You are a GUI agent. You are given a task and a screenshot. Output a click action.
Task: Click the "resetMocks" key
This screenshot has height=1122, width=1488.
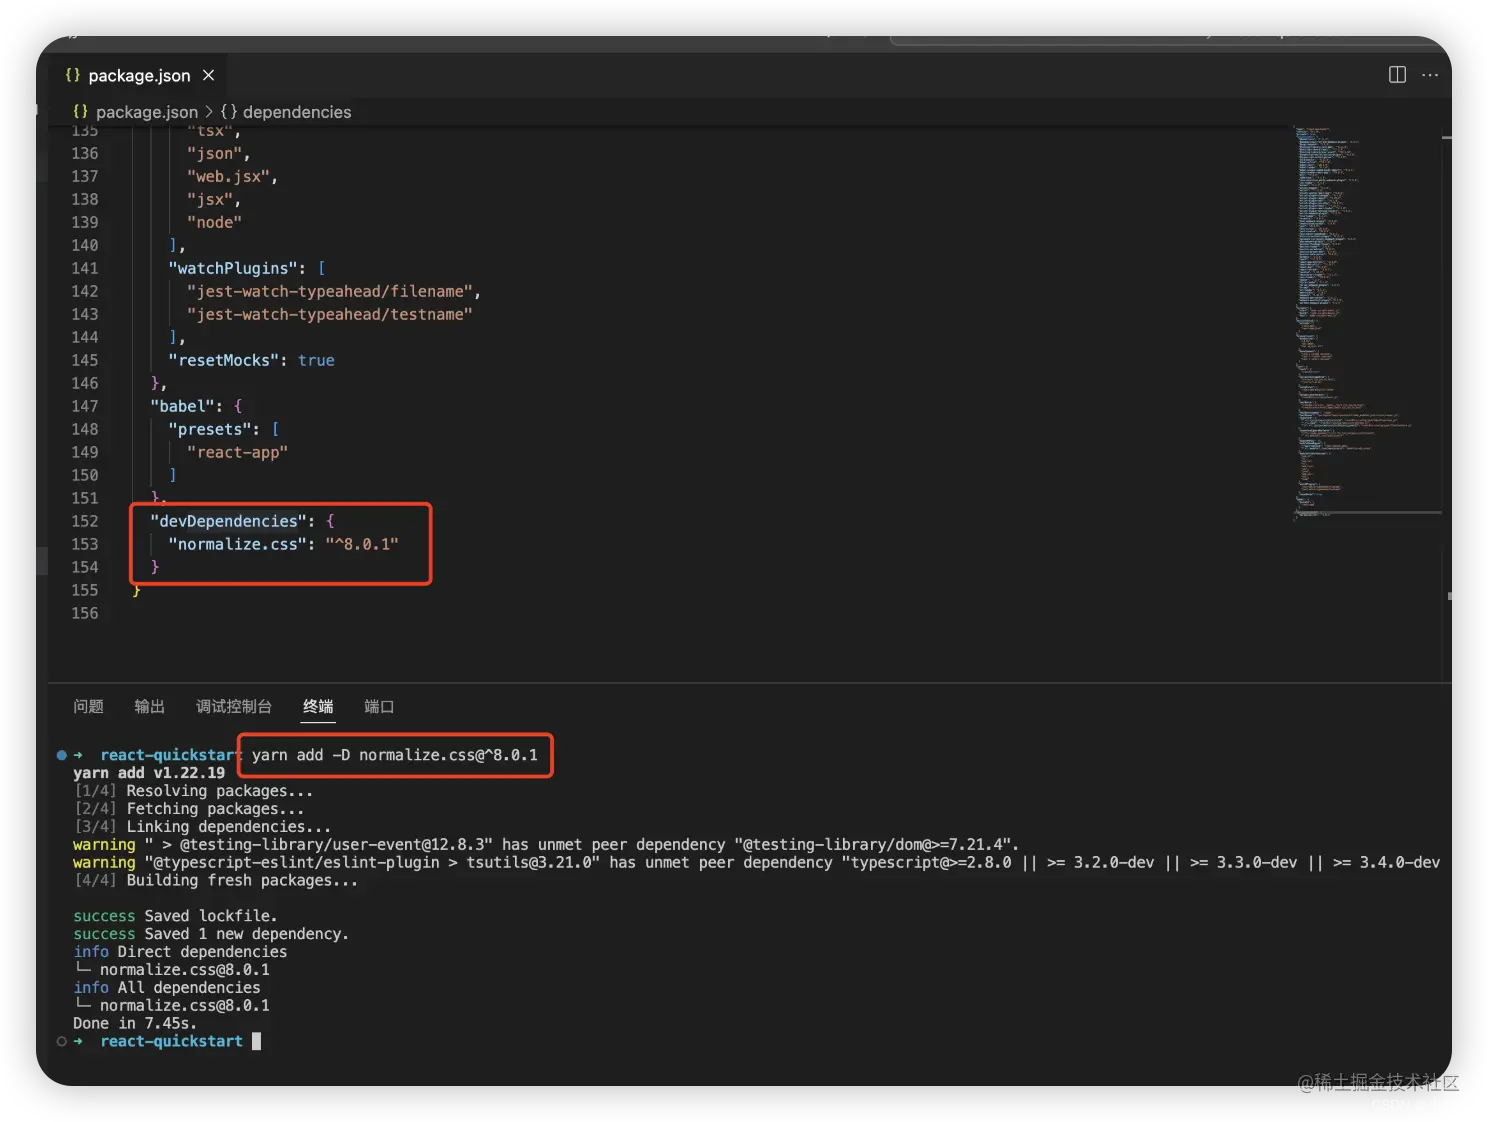tap(224, 360)
